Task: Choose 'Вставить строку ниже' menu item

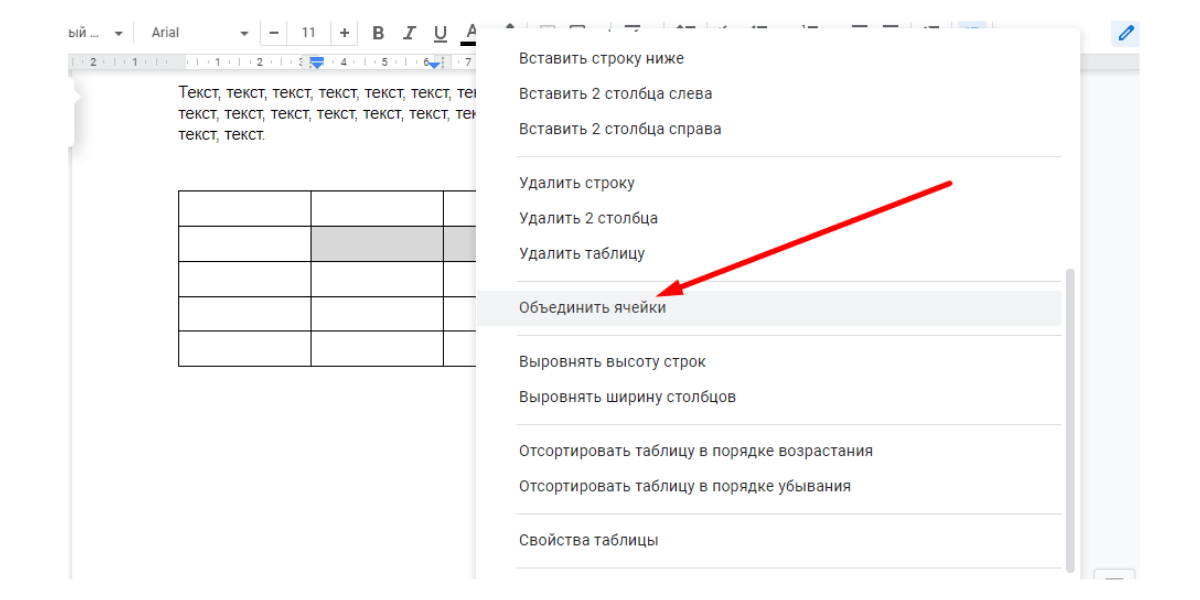Action: 601,58
